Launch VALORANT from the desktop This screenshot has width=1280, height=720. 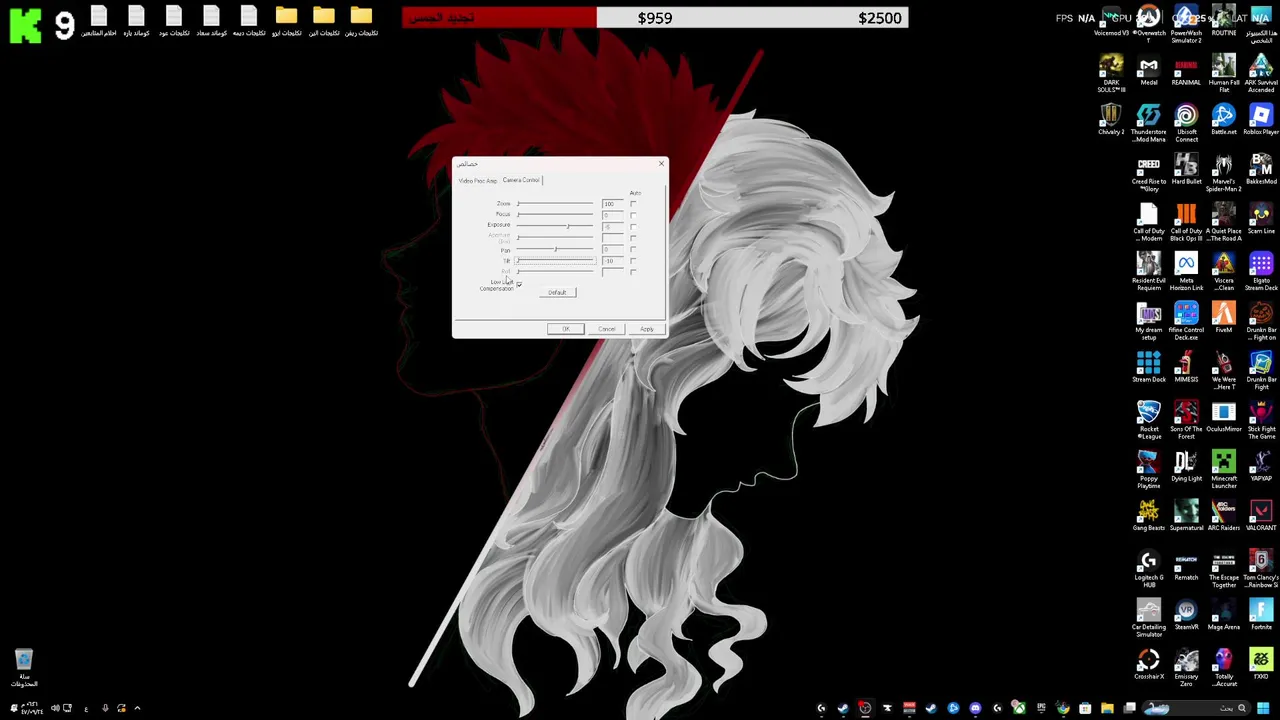pos(1260,516)
